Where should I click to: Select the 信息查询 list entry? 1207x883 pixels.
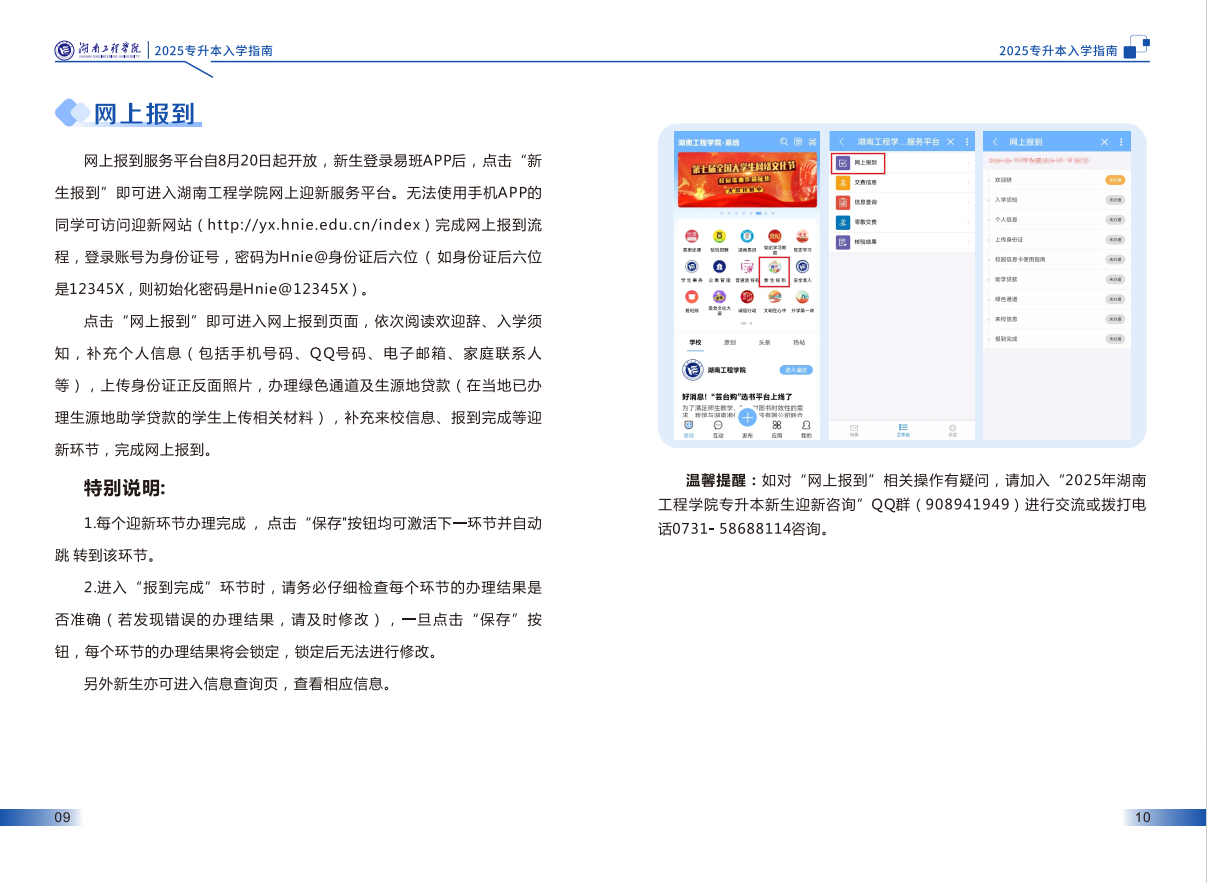(902, 202)
